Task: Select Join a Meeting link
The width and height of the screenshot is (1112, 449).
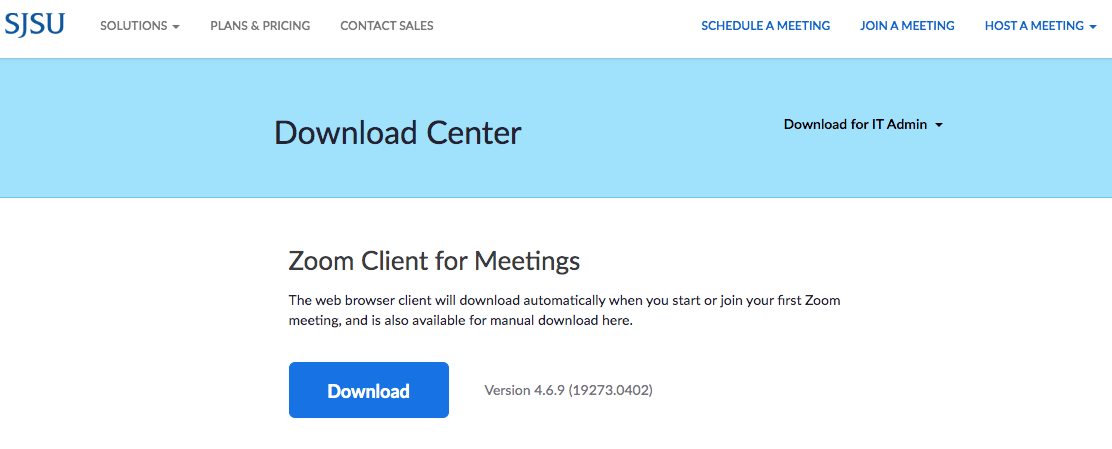Action: (907, 26)
